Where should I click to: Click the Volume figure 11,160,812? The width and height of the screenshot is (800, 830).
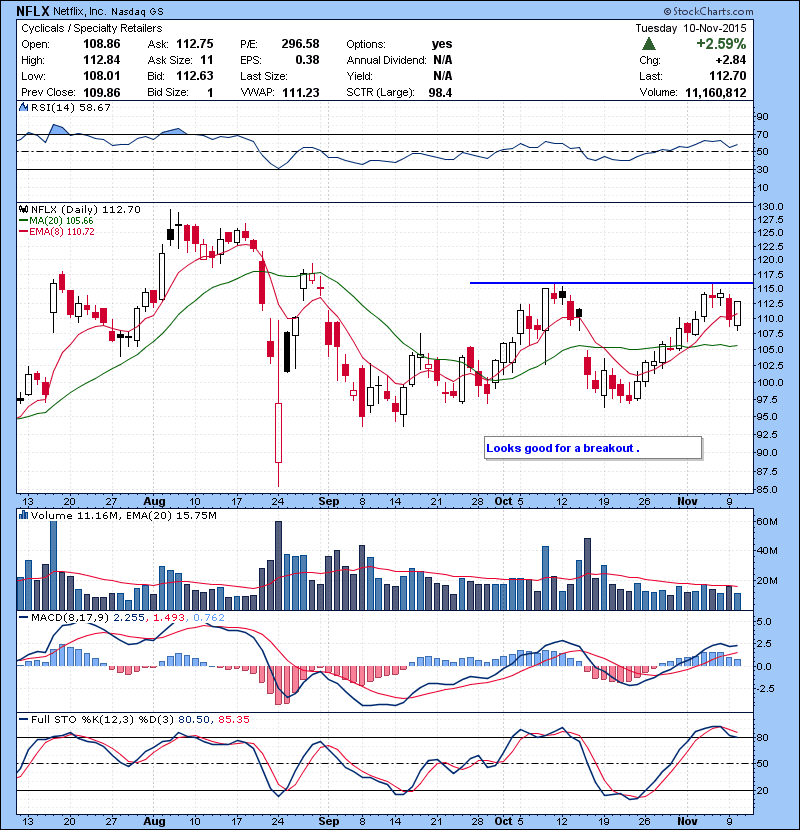coord(716,93)
